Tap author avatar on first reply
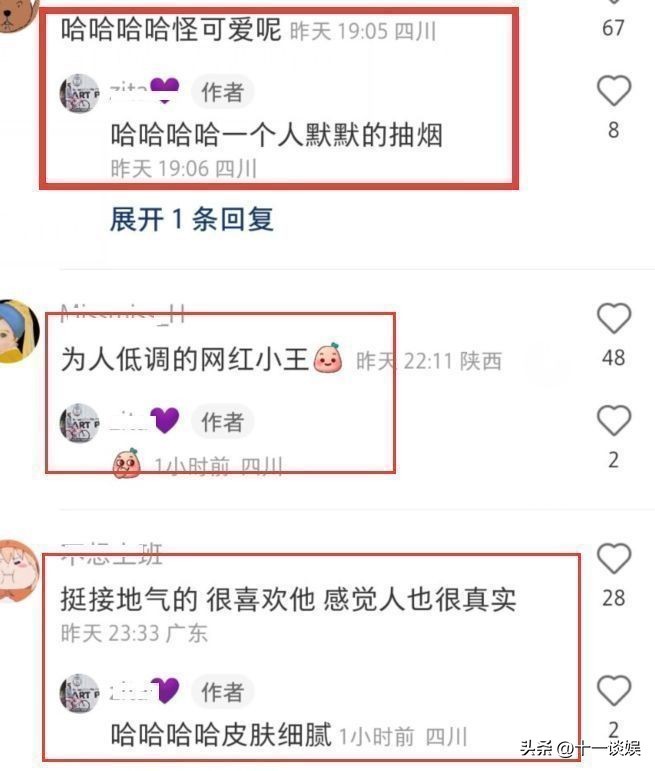 [80, 93]
